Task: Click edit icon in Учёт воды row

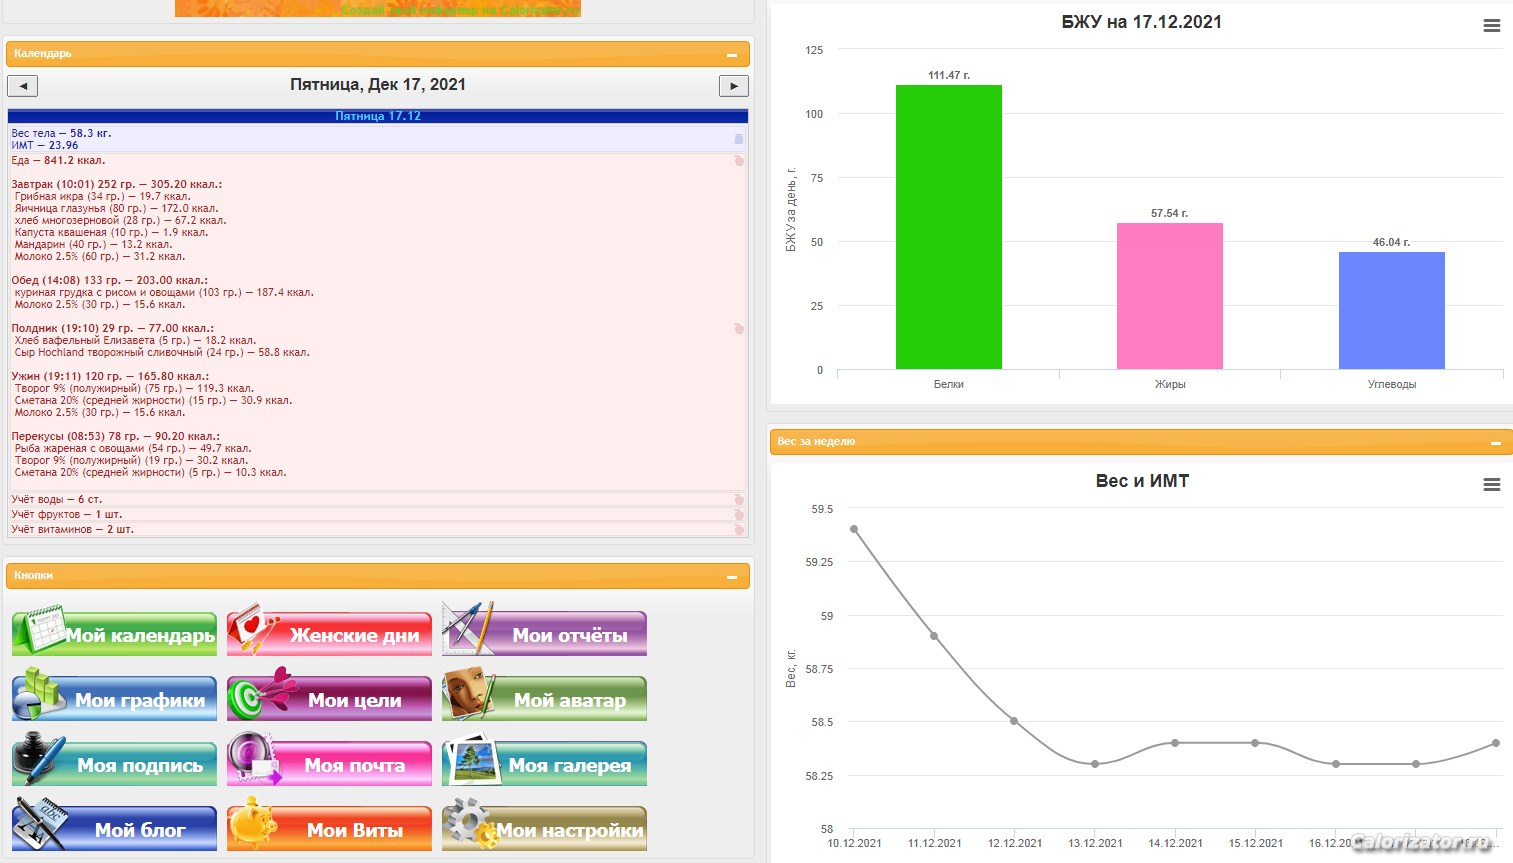Action: pyautogui.click(x=739, y=500)
